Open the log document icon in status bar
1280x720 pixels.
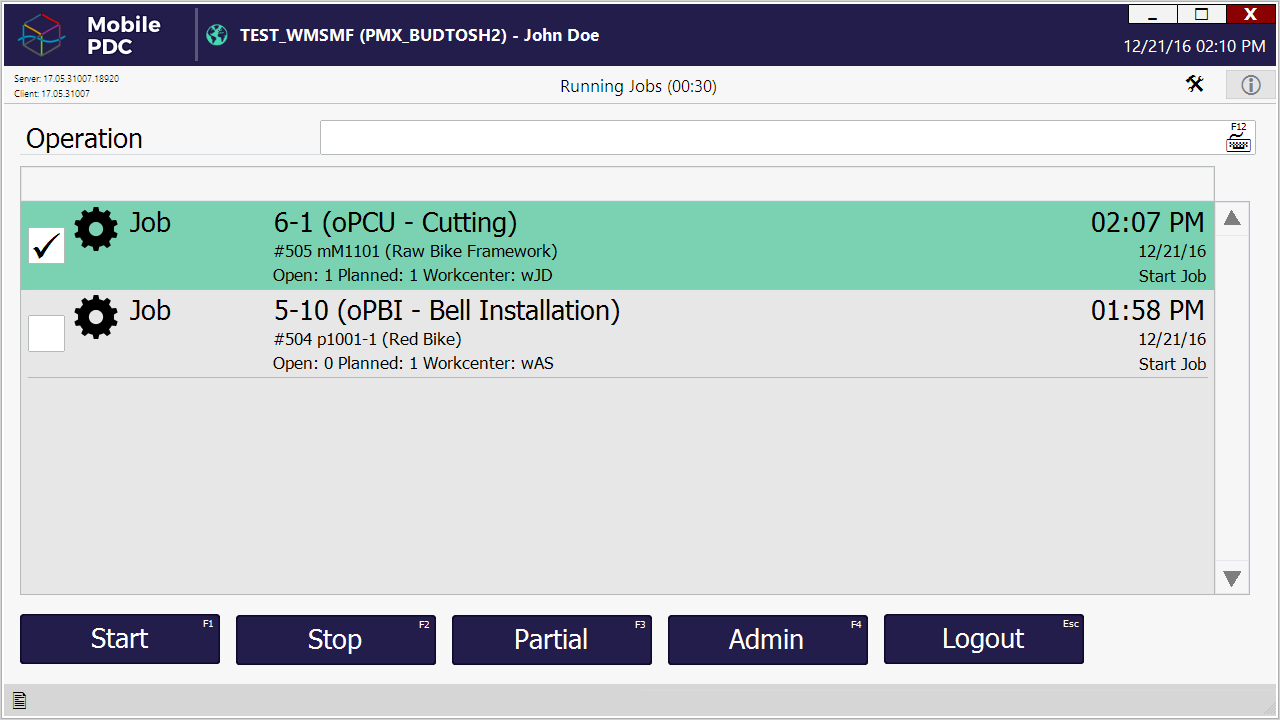coord(19,701)
